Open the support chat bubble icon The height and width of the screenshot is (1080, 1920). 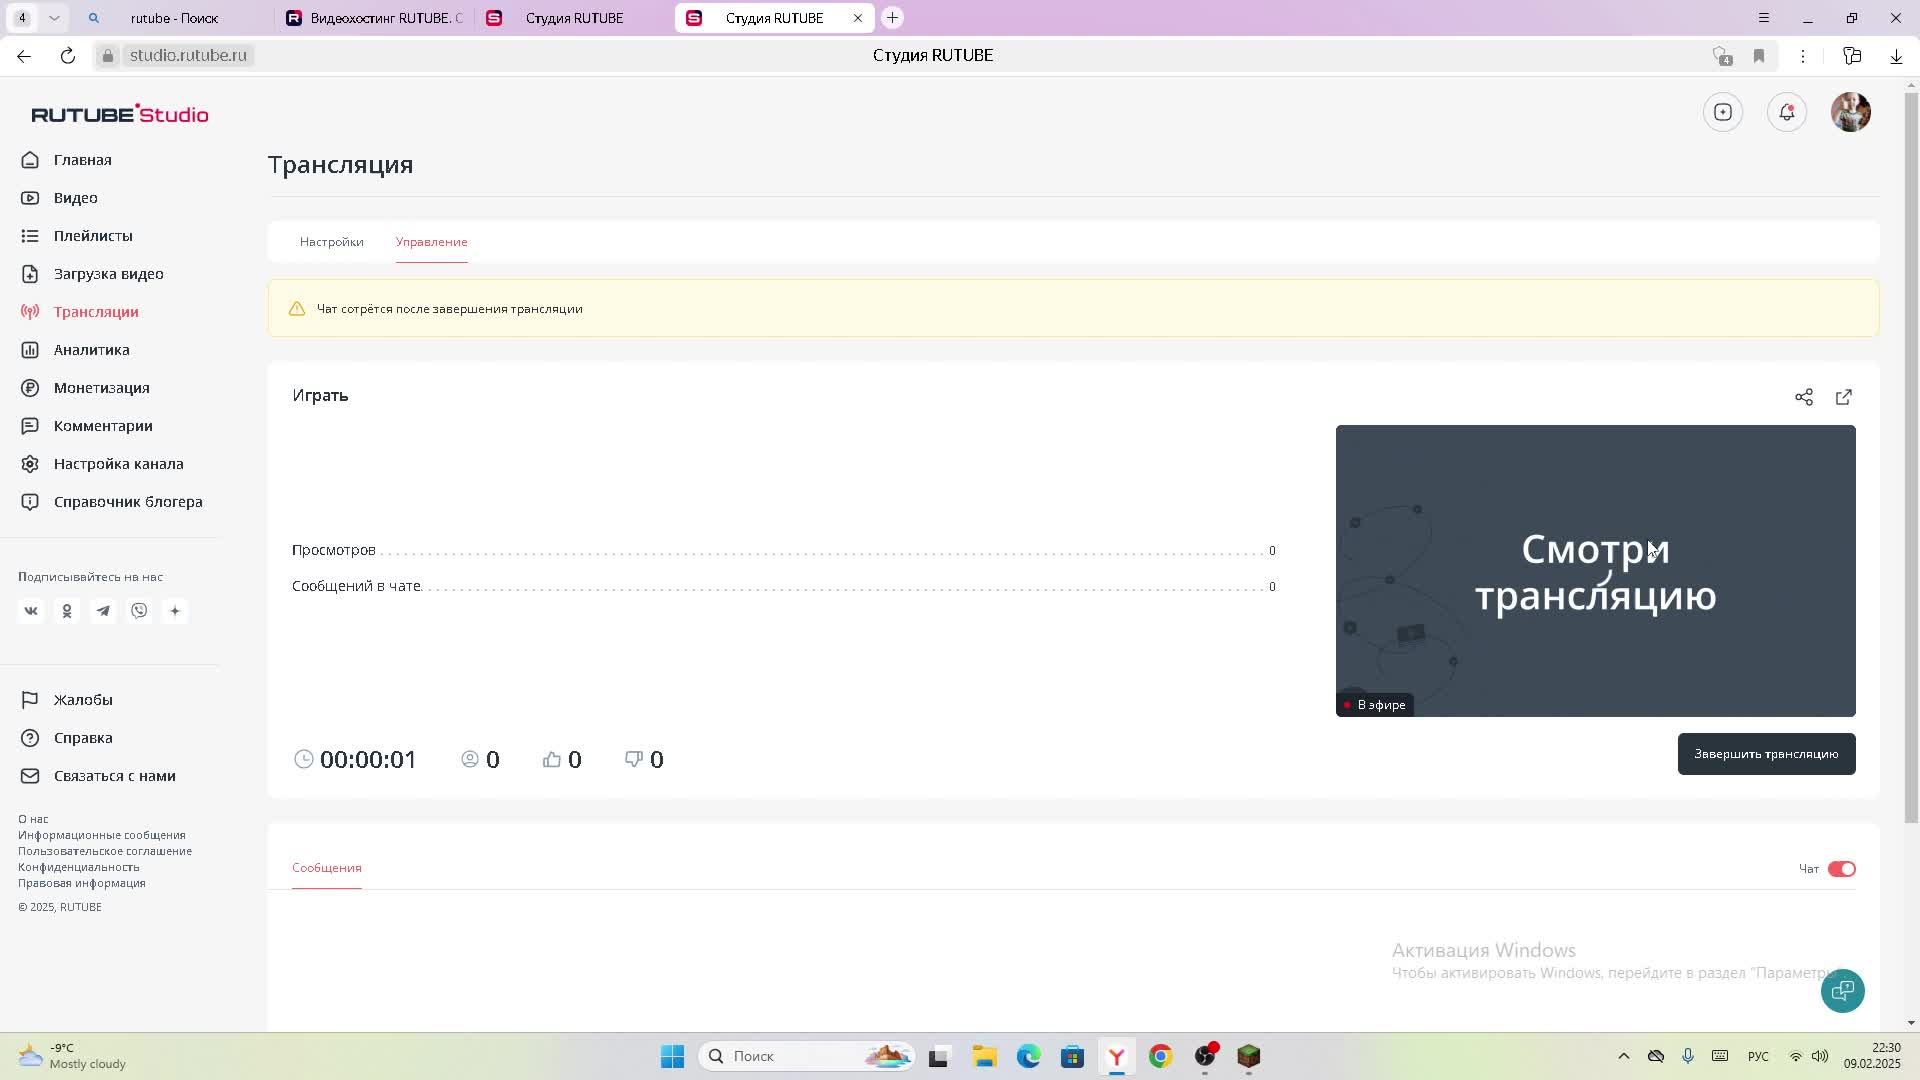(x=1842, y=991)
